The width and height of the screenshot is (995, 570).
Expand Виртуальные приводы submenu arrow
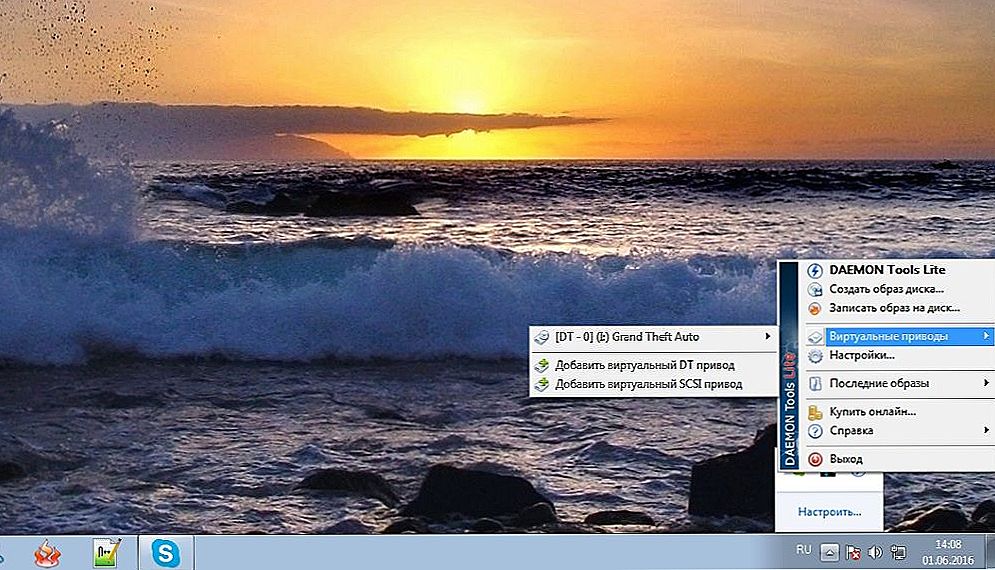986,336
